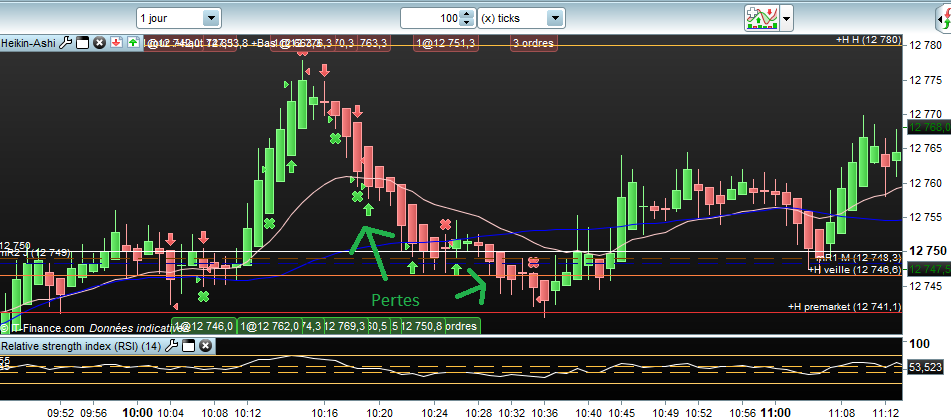Click the add-indicator chart icon
Screen dimensions: 951x419
pyautogui.click(x=762, y=18)
